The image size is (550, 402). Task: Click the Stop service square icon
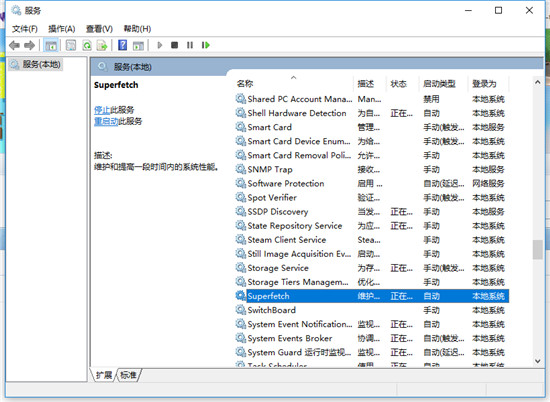coord(174,45)
